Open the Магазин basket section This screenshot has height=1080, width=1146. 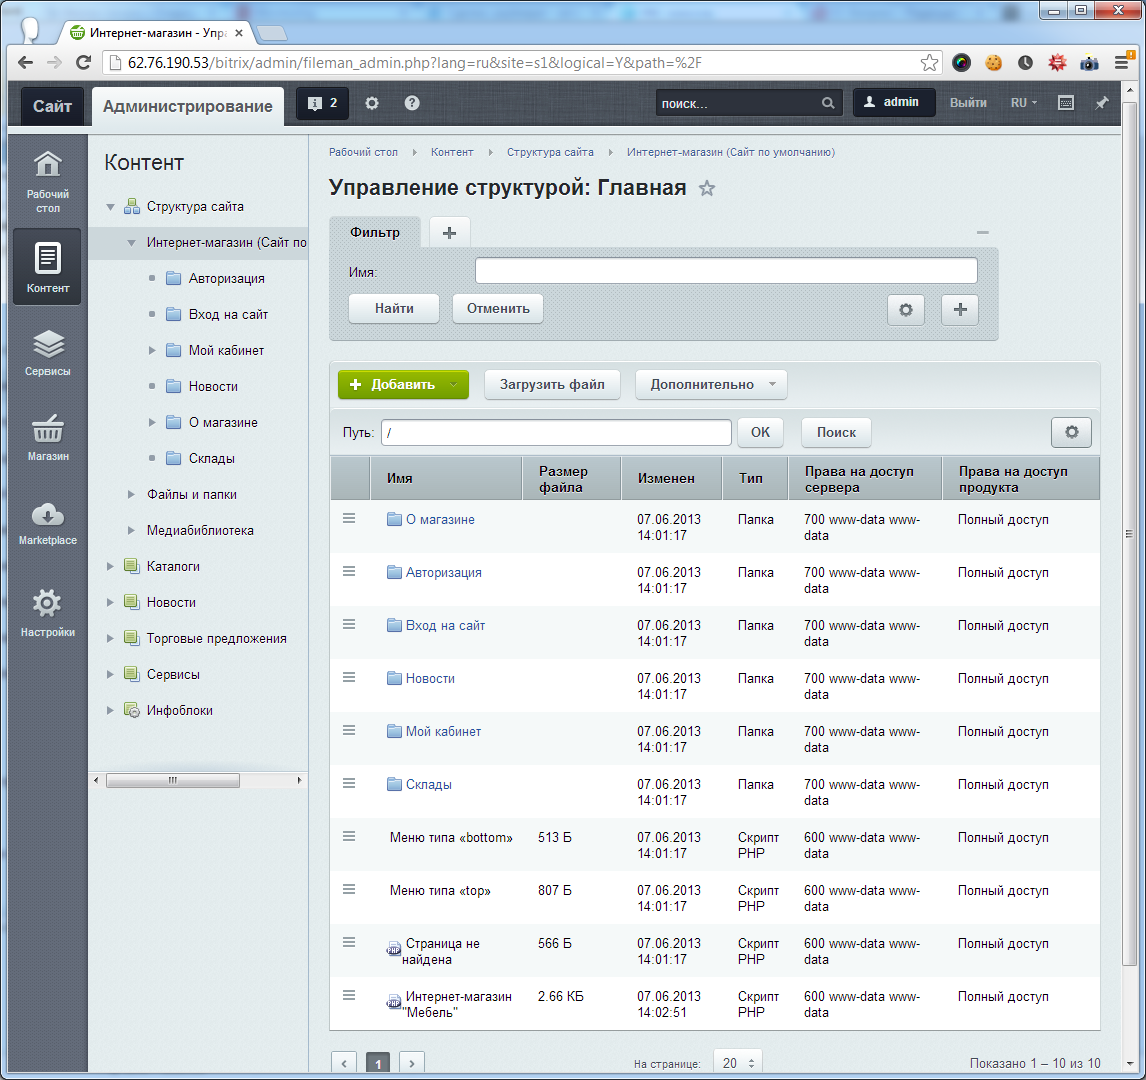(48, 438)
